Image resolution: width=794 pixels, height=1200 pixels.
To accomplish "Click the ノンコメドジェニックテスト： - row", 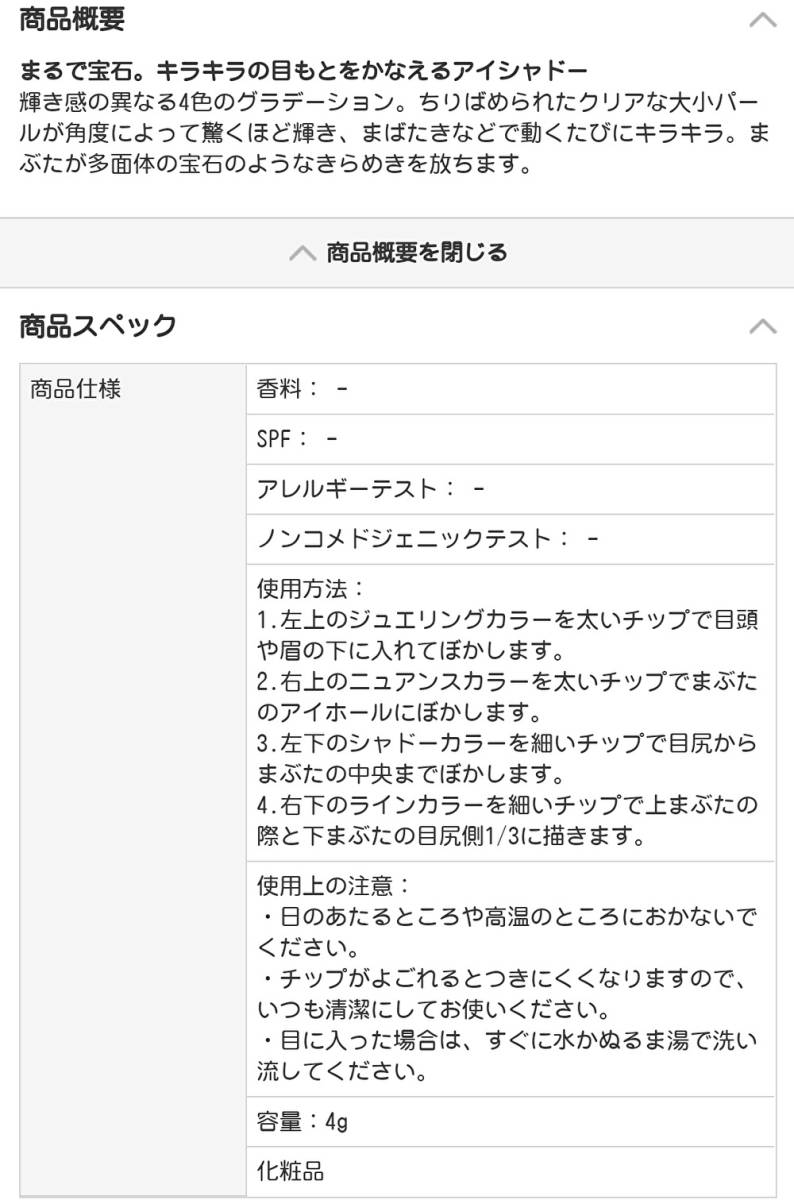I will tap(510, 539).
